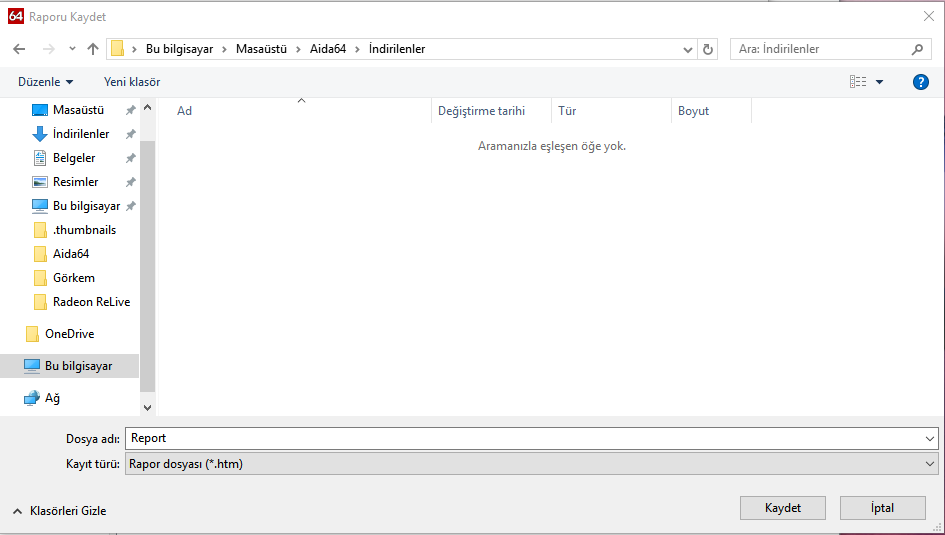The height and width of the screenshot is (535, 945).
Task: Close the Raporu Kaydet dialog
Action: [x=929, y=17]
